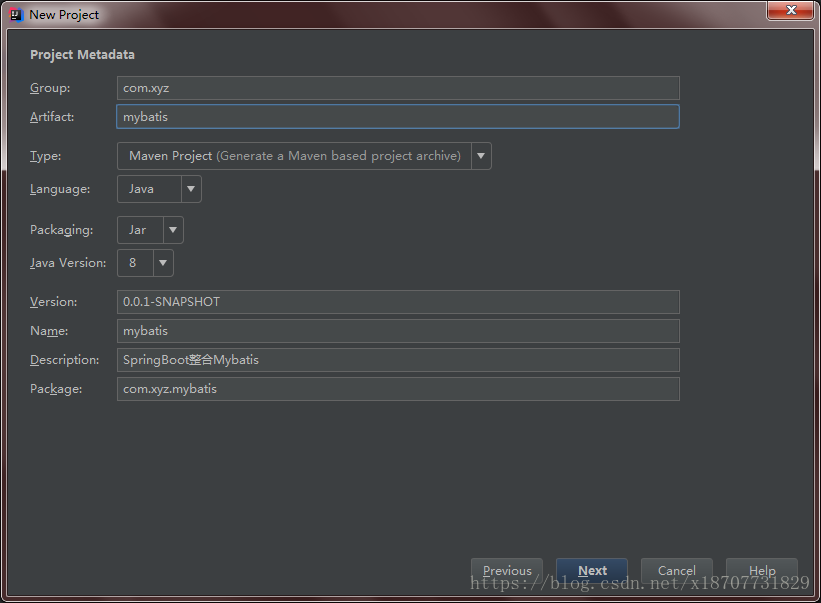Proceed with the Next button

point(592,571)
